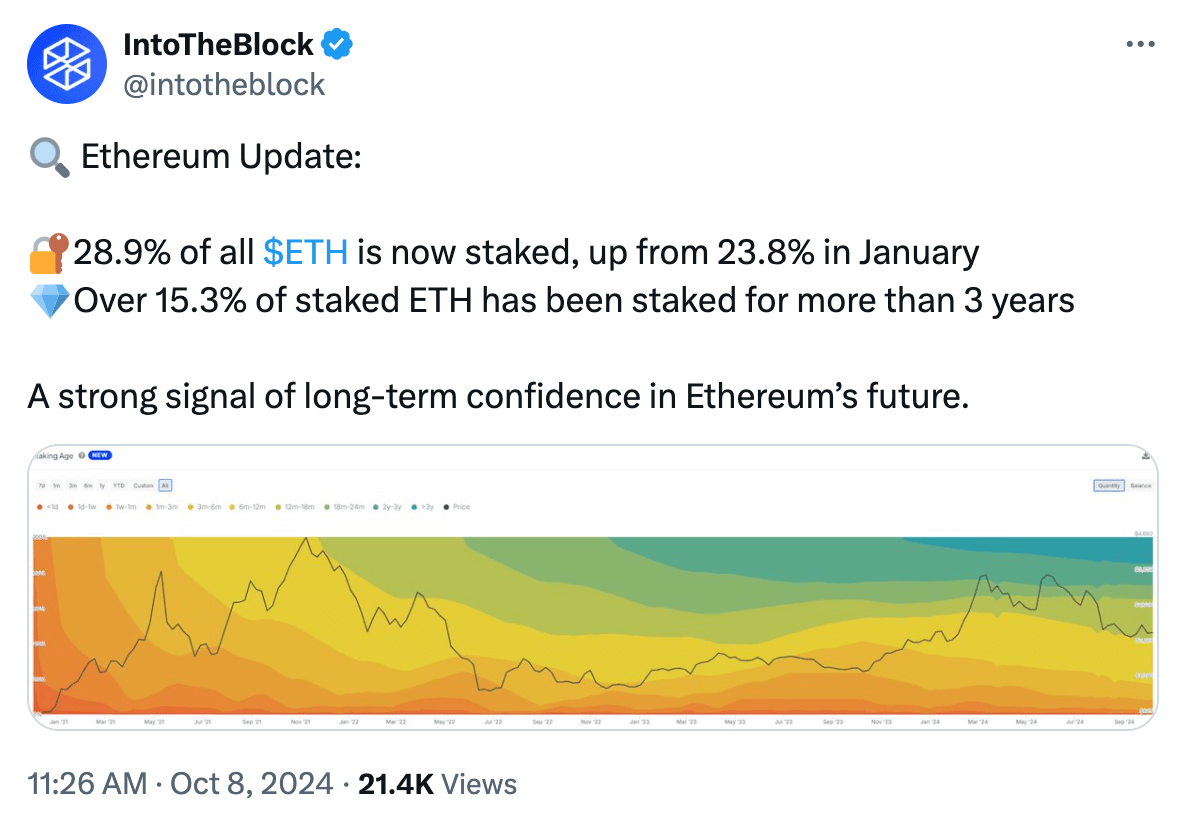Select the 7d time range
This screenshot has width=1186, height=822.
(x=40, y=485)
